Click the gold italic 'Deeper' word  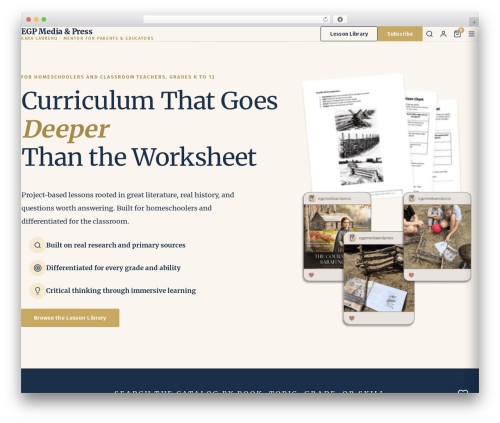[x=66, y=129]
